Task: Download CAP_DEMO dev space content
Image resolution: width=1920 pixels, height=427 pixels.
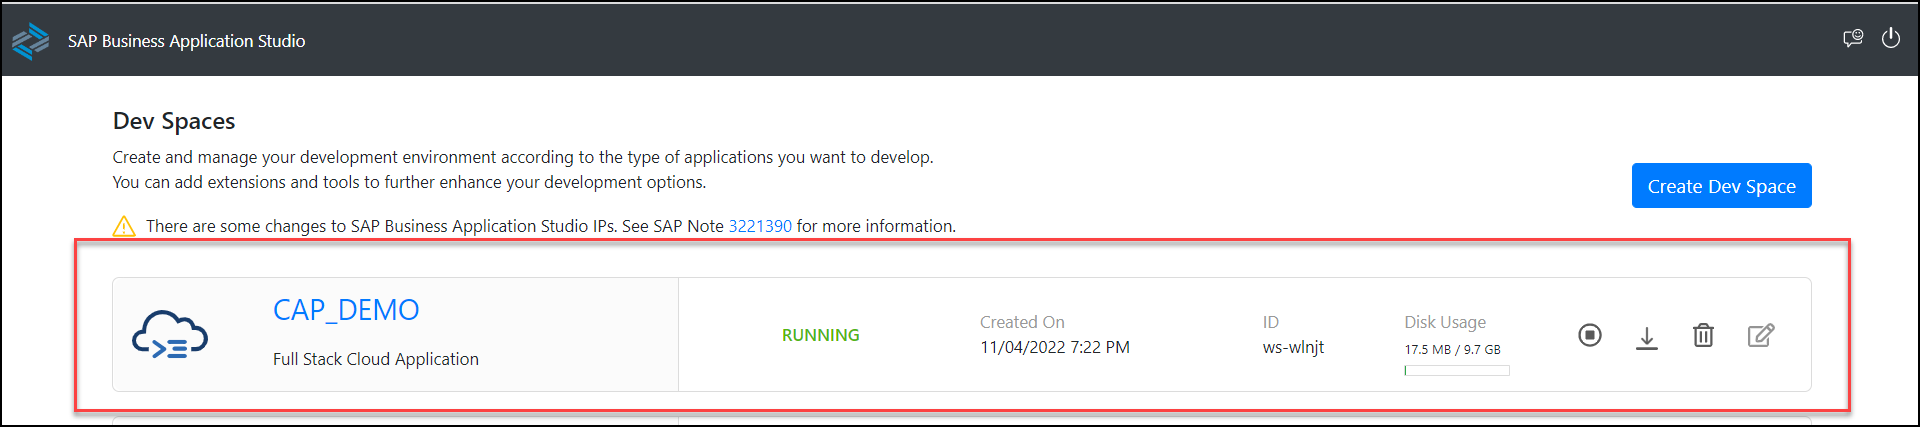Action: 1647,337
